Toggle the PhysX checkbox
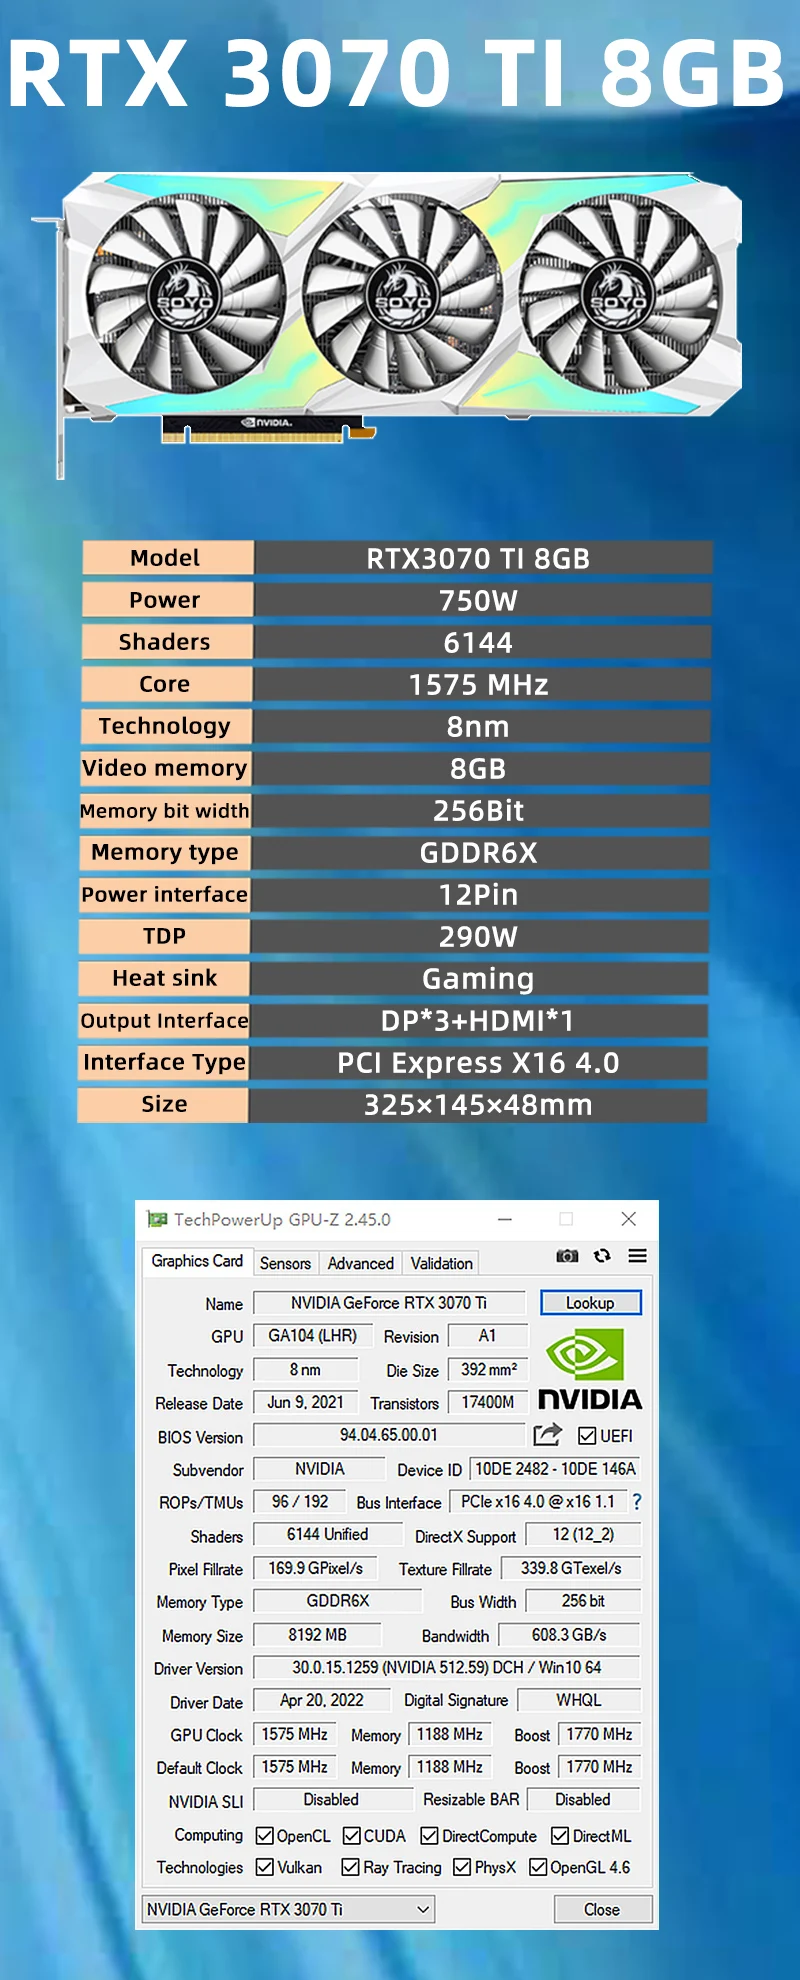The height and width of the screenshot is (1980, 800). [462, 1867]
